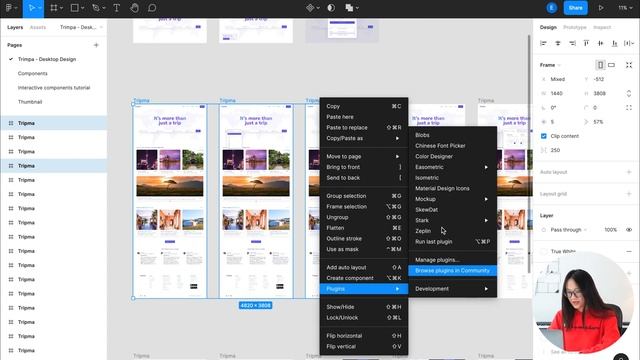640x360 pixels.
Task: Click the Boolean operations icon
Action: tap(349, 8)
